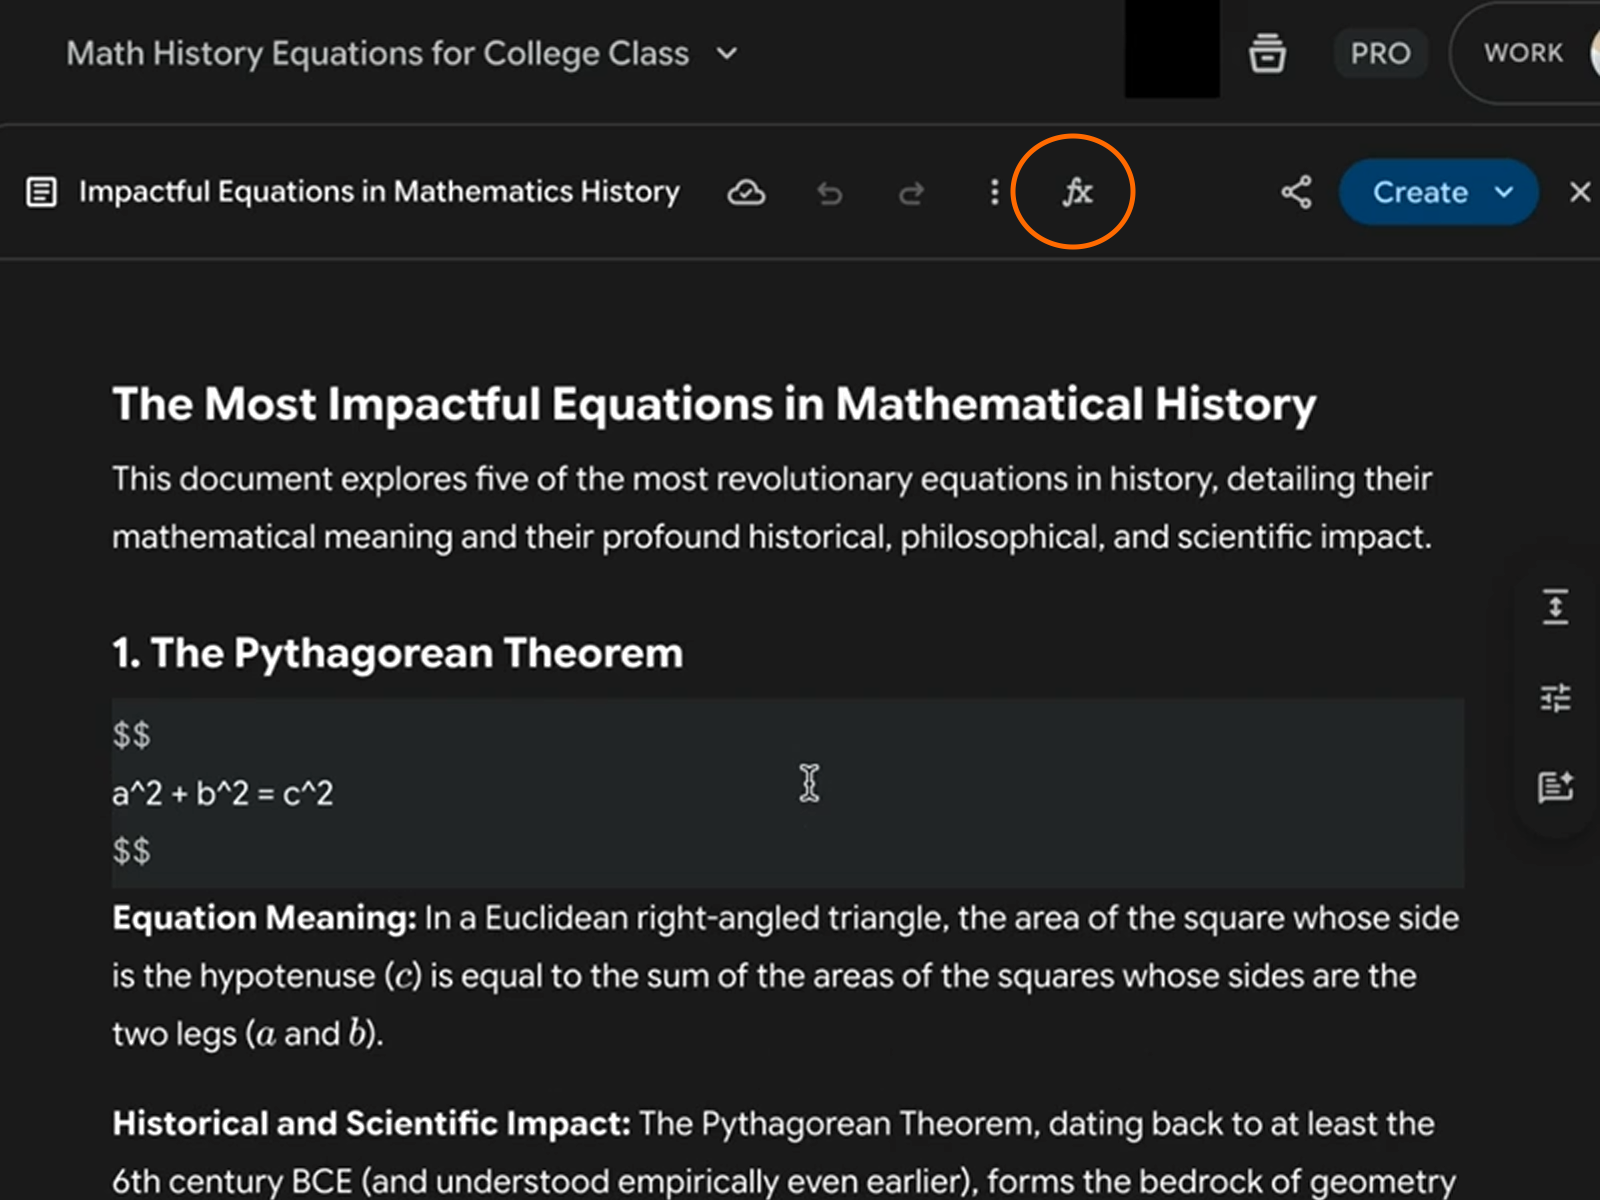Click the Impactful Equations in Mathematics History title
This screenshot has width=1600, height=1200.
pyautogui.click(x=379, y=191)
